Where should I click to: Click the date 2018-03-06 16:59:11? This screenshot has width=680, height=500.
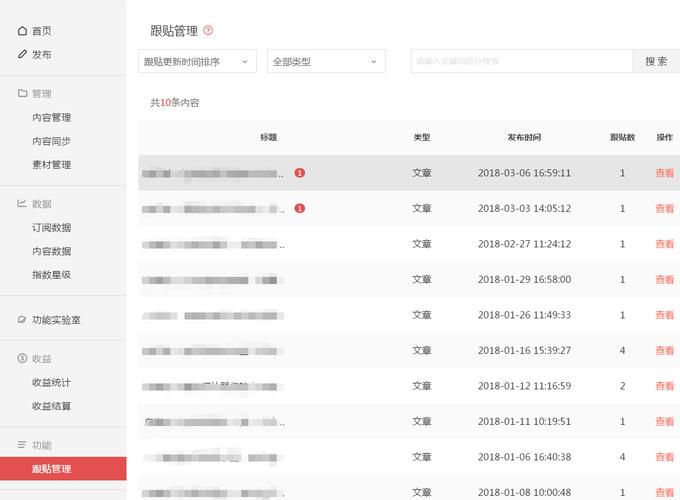(x=524, y=173)
